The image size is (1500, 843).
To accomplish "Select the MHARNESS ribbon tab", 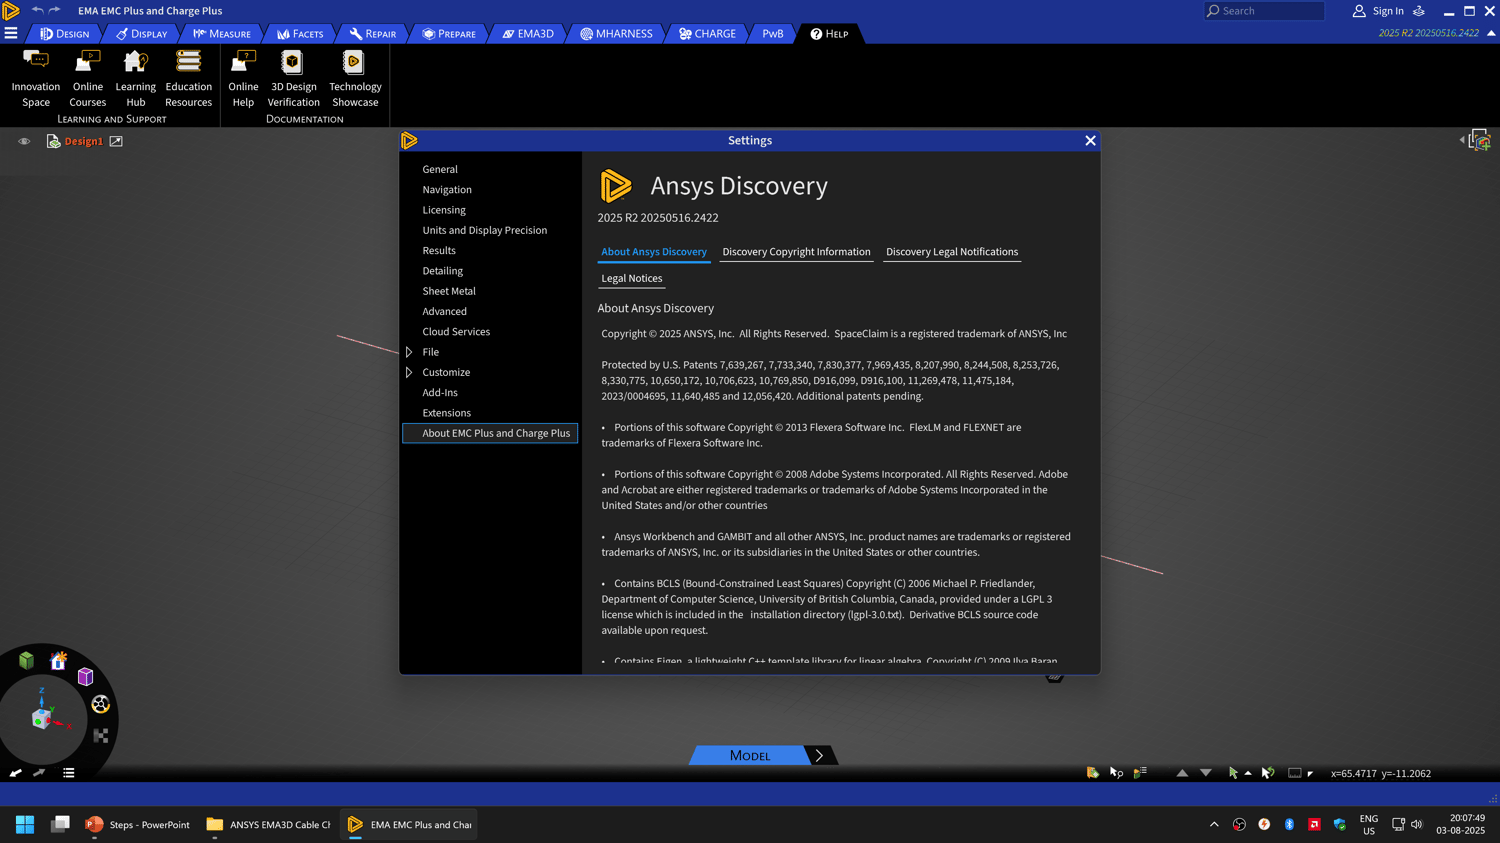I will [616, 34].
